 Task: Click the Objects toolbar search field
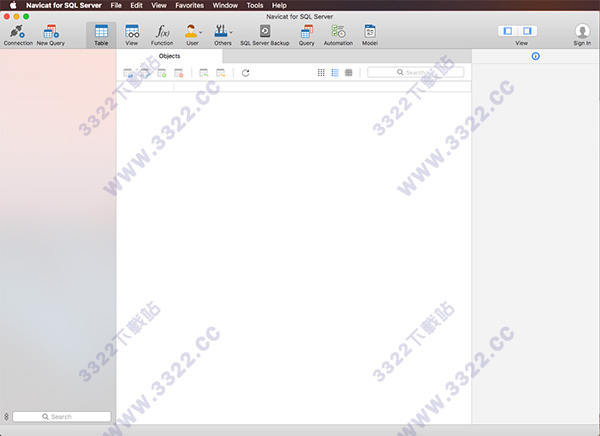(x=416, y=72)
